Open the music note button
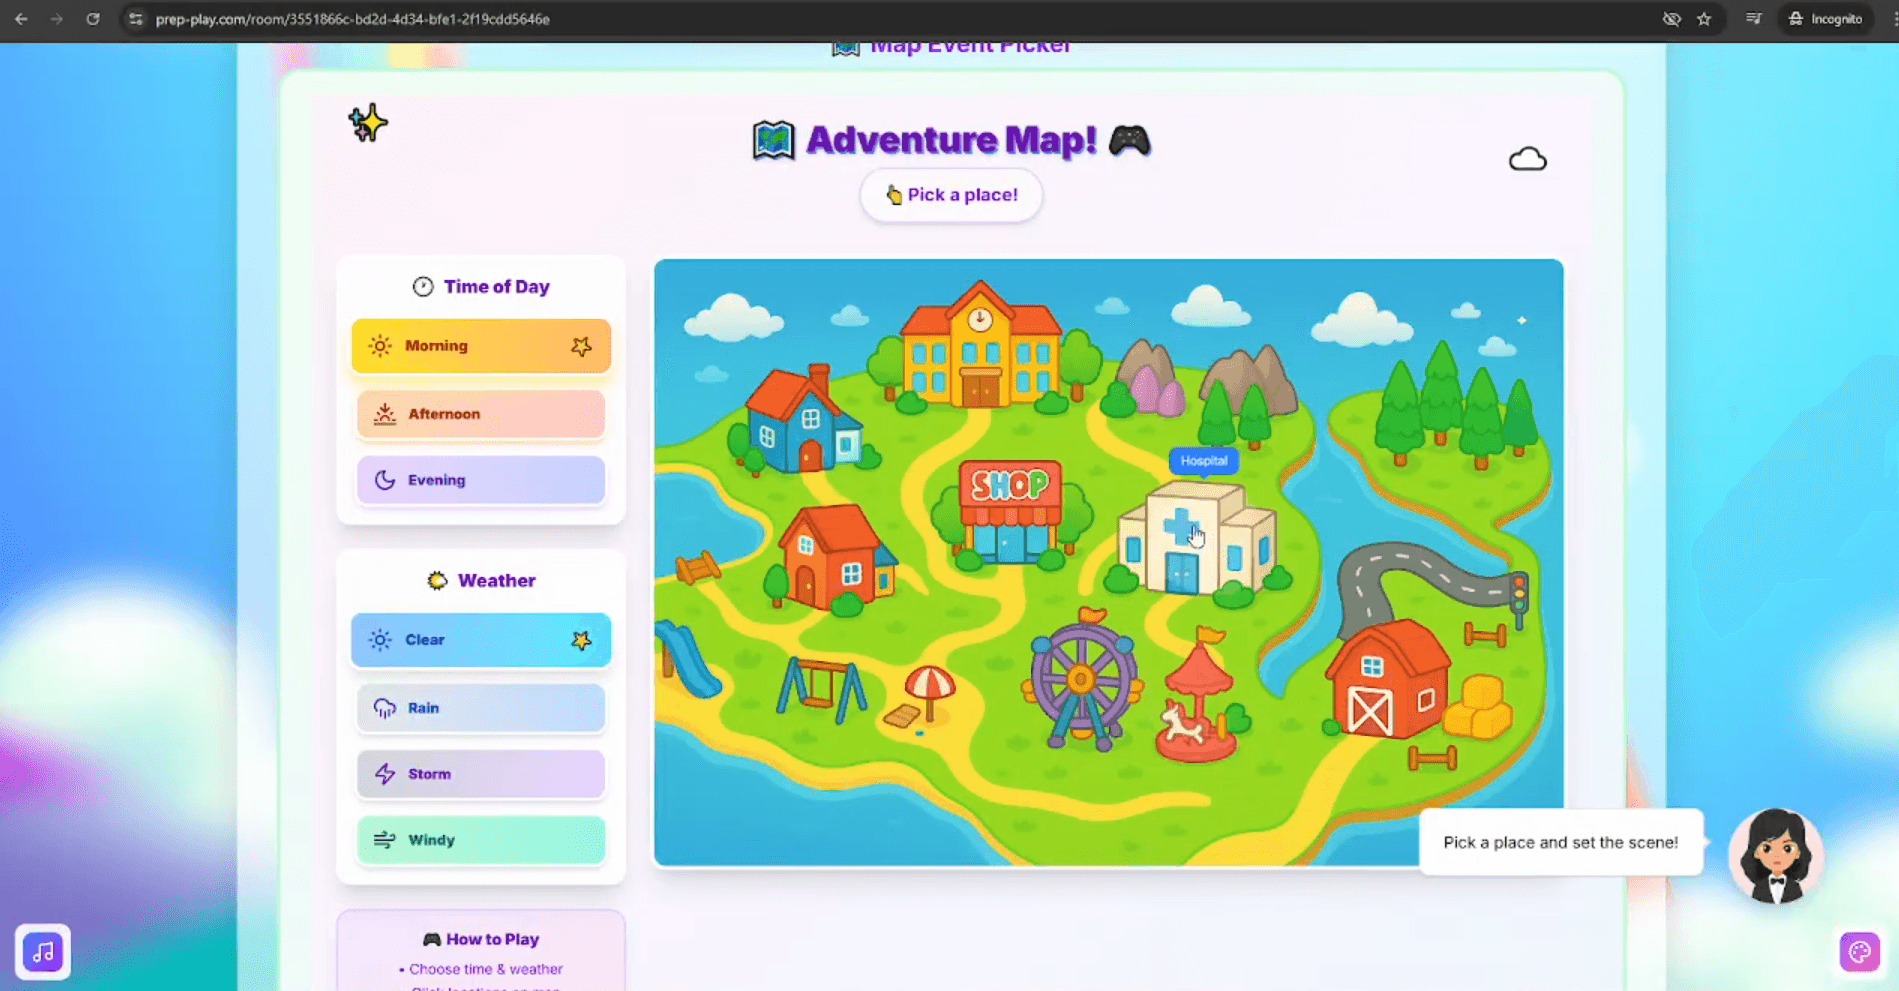This screenshot has height=991, width=1899. coord(43,951)
